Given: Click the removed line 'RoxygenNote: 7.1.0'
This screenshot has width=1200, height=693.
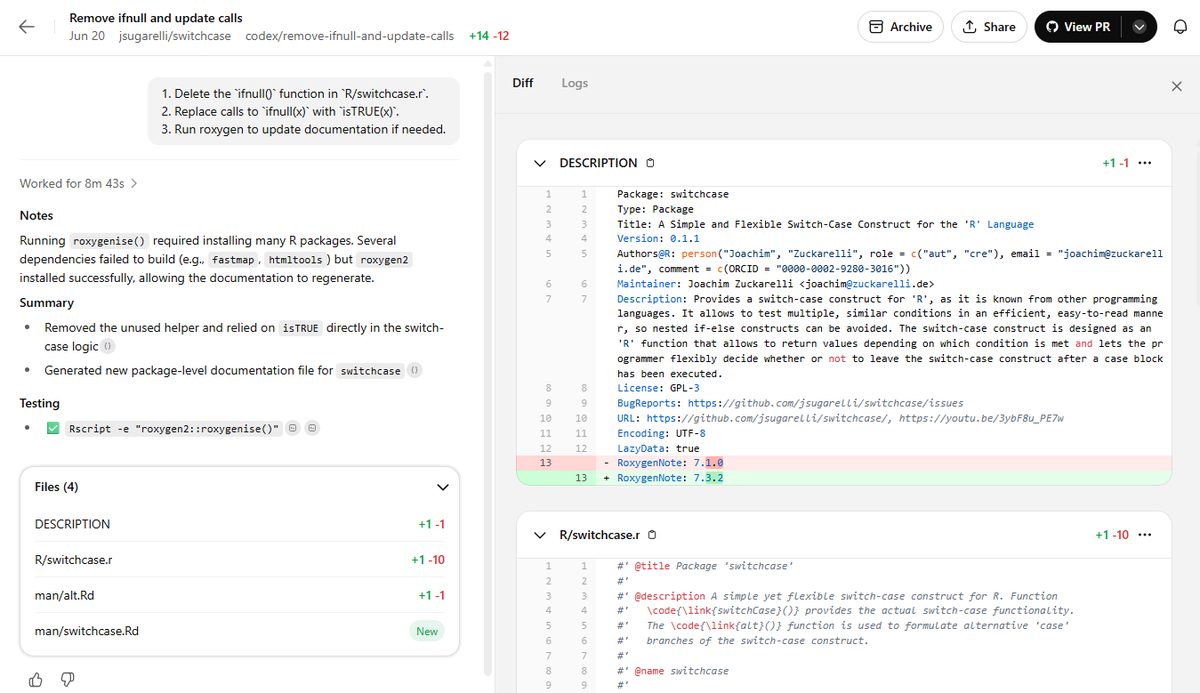Looking at the screenshot, I should click(843, 463).
